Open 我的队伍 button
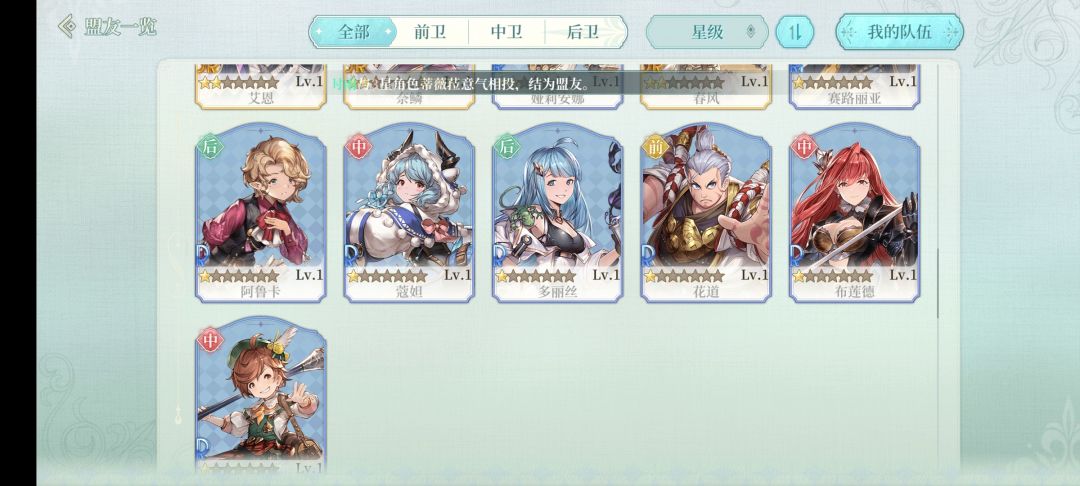 tap(899, 32)
